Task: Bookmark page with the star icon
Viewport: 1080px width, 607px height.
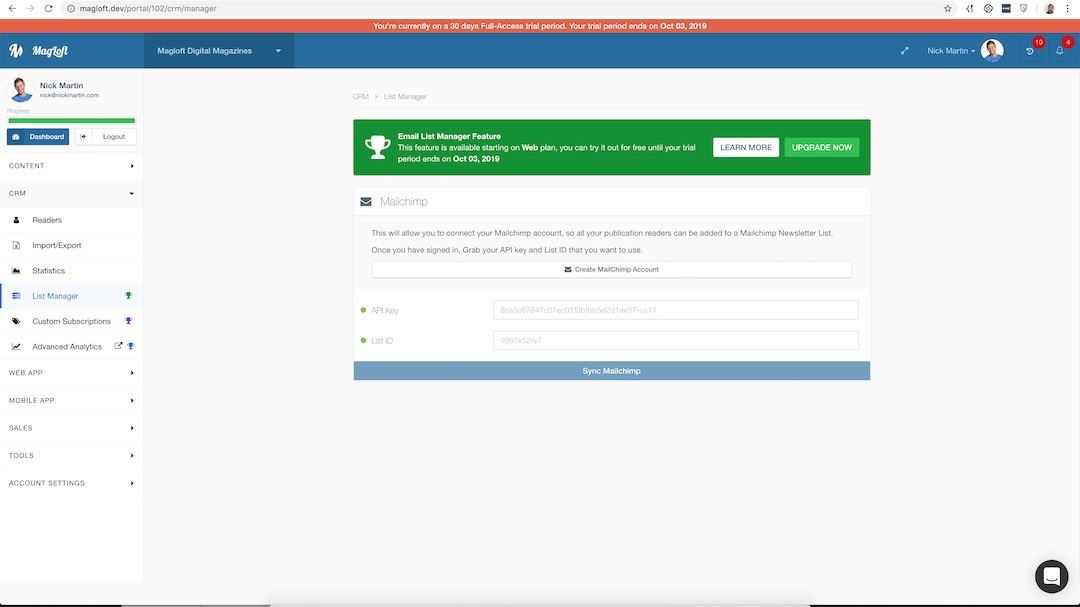Action: pyautogui.click(x=948, y=8)
